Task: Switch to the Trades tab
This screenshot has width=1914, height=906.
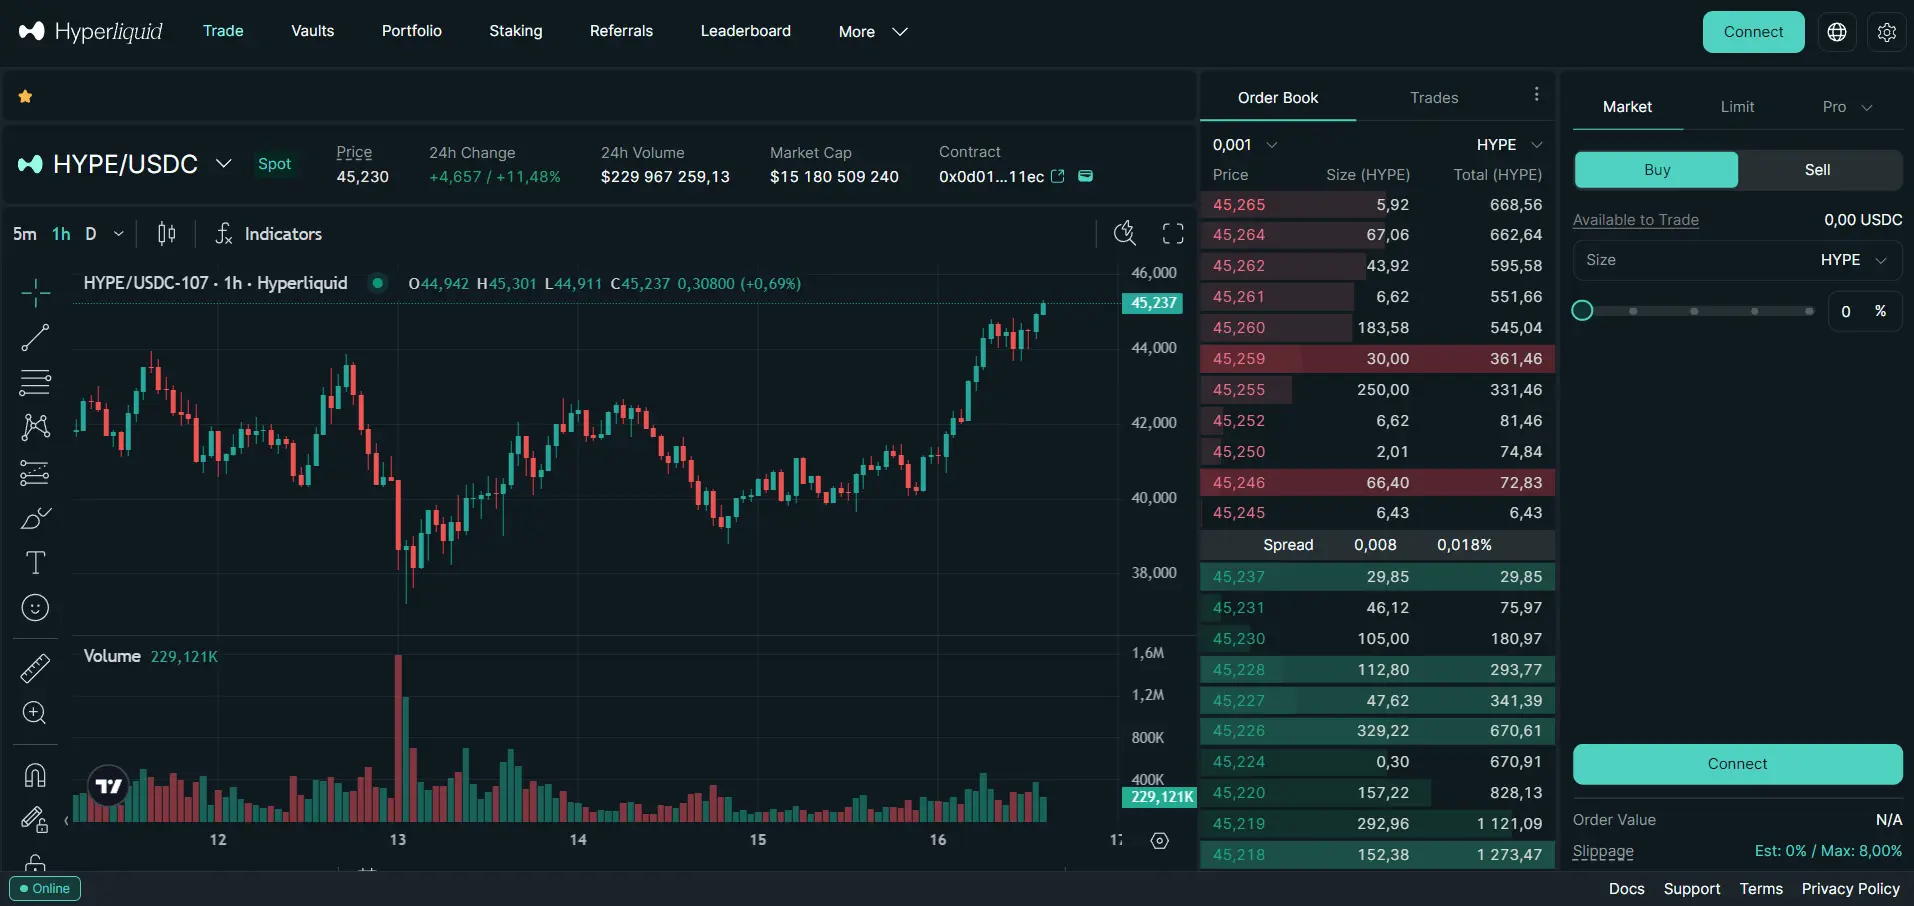Action: 1434,98
